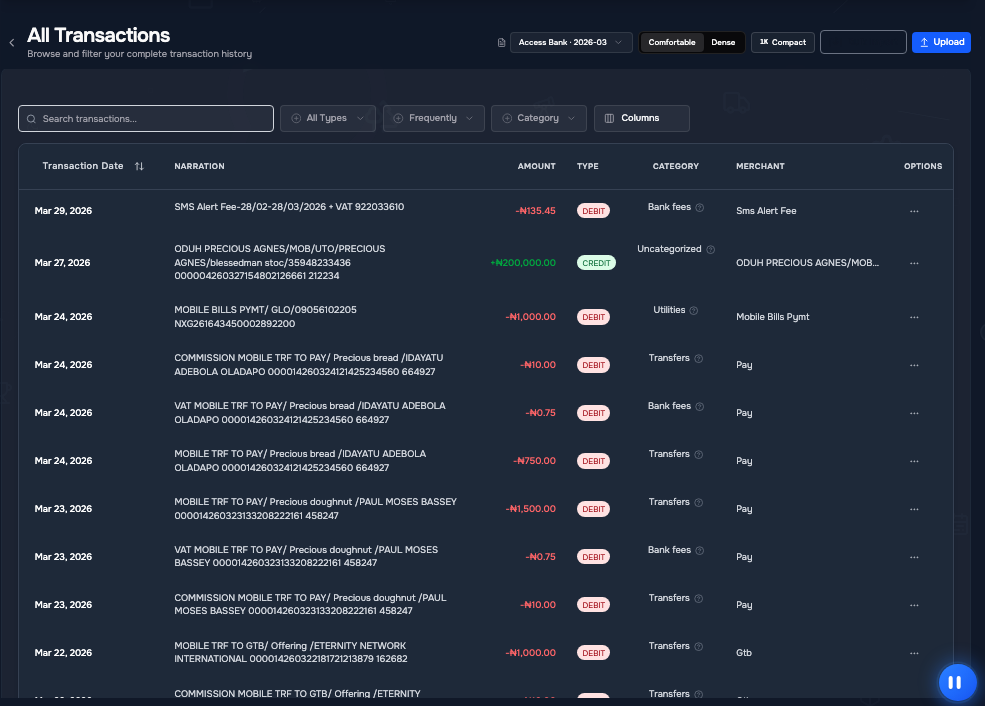
Task: Expand the All Types filter
Action: [x=327, y=118]
